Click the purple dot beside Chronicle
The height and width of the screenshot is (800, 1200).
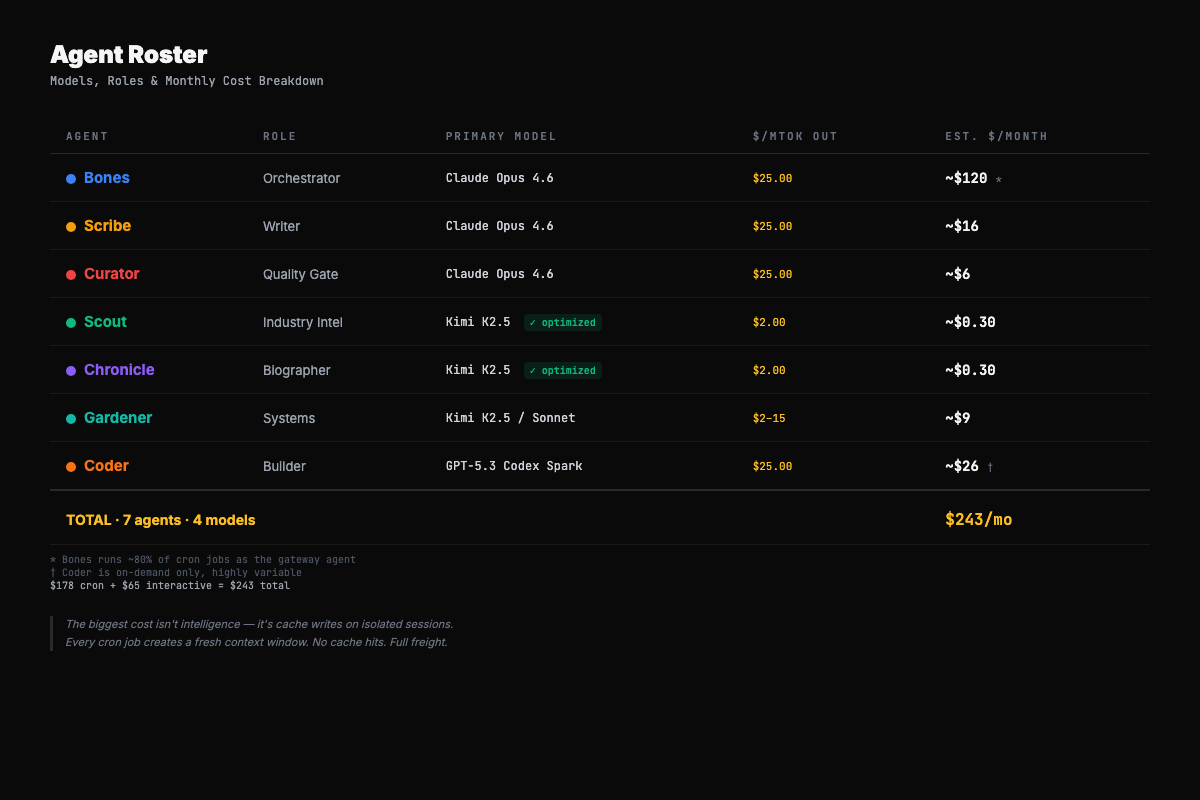[71, 371]
